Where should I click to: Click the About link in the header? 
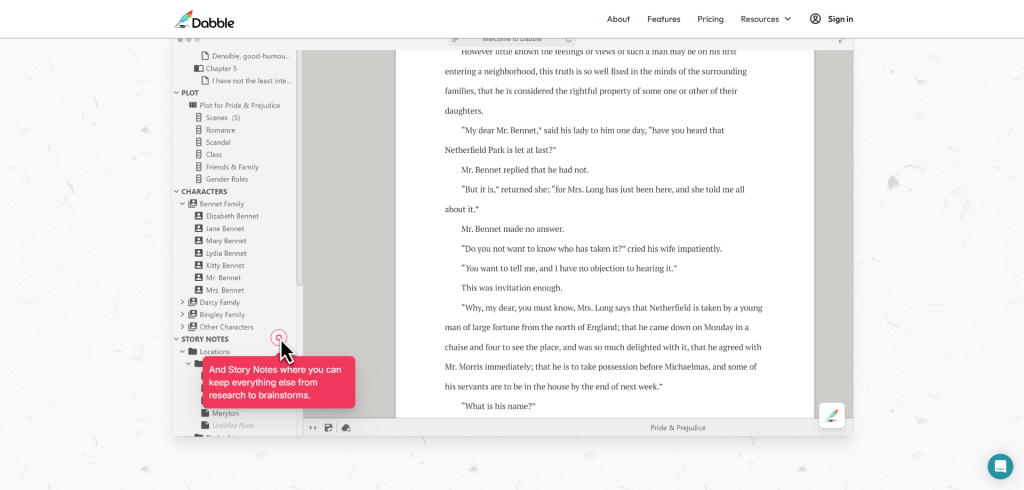(x=618, y=19)
